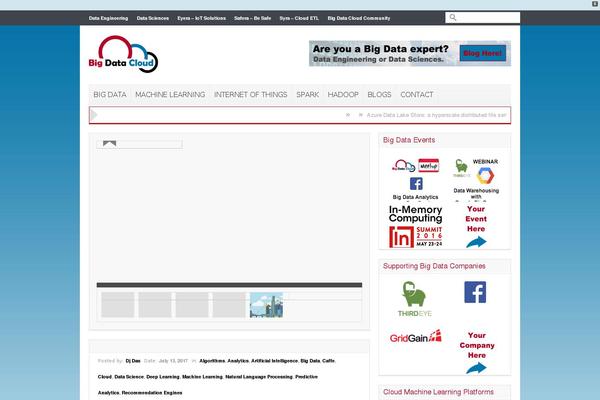
Task: Select the SPARK nav tab
Action: [x=308, y=95]
